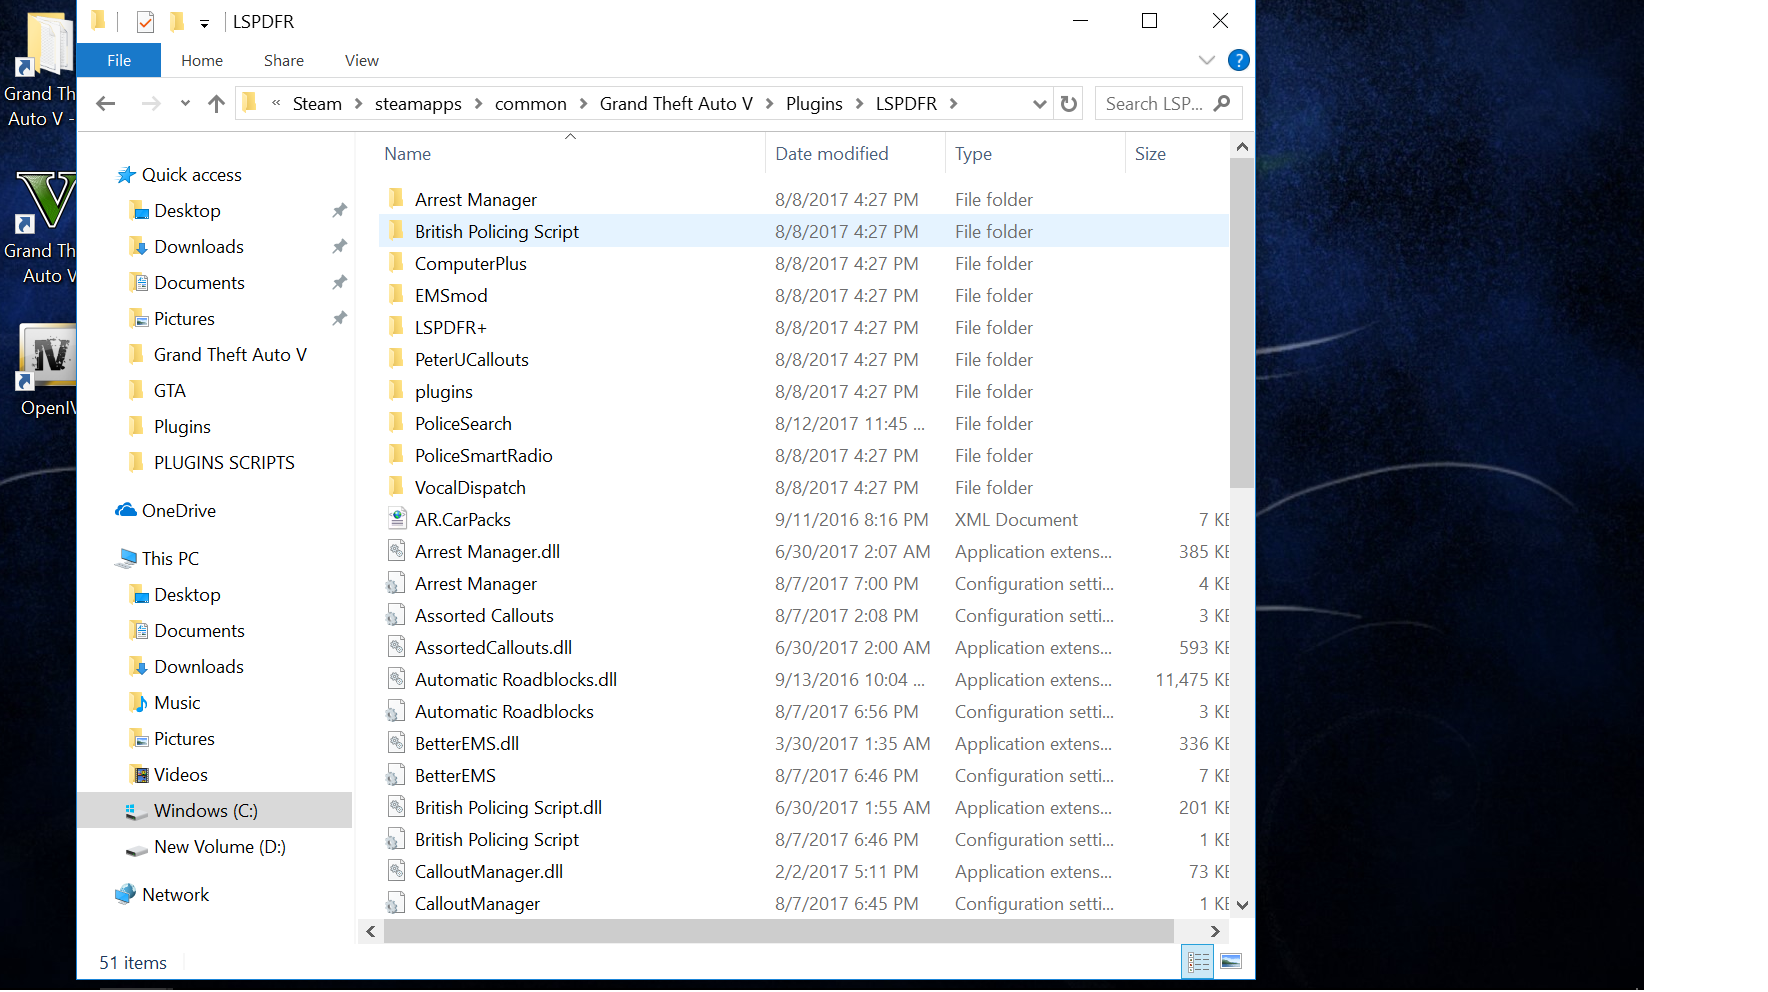
Task: Unpin Downloads from Quick access
Action: pyautogui.click(x=340, y=247)
